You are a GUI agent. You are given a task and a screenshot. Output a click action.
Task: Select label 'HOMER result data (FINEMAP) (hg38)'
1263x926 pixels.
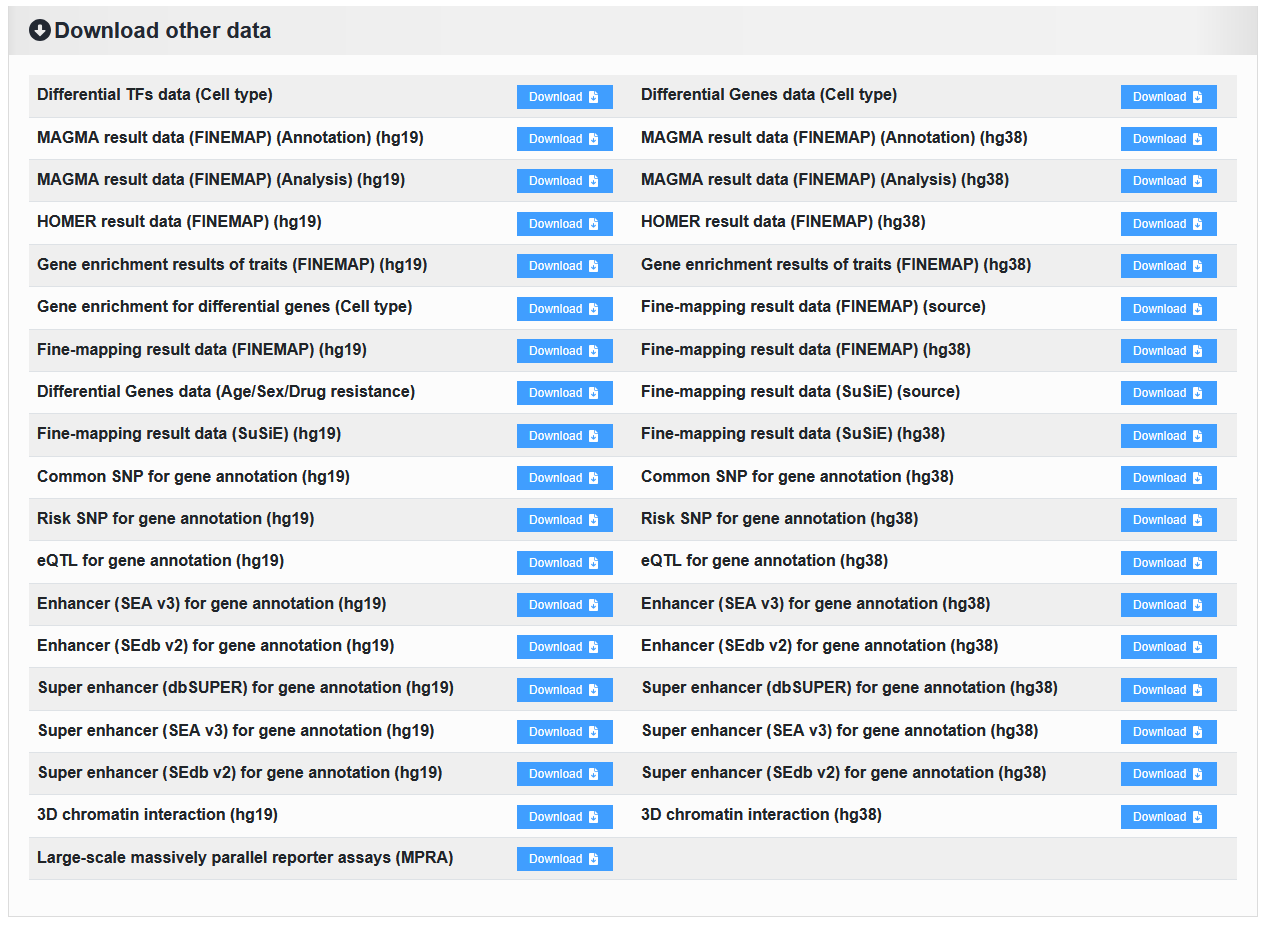[783, 222]
